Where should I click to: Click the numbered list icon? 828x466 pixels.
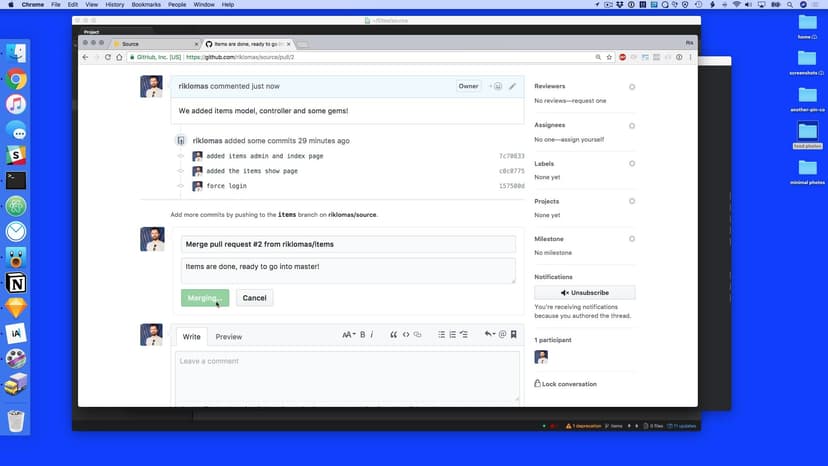[452, 335]
